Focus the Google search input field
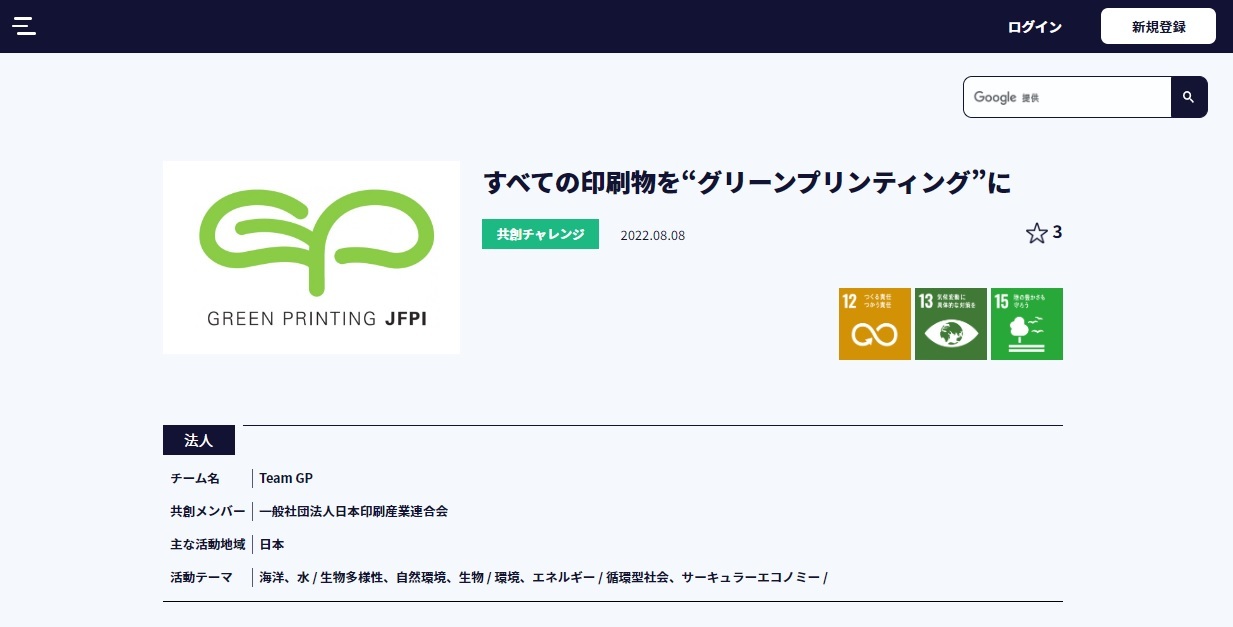The width and height of the screenshot is (1233, 627). pyautogui.click(x=1067, y=97)
